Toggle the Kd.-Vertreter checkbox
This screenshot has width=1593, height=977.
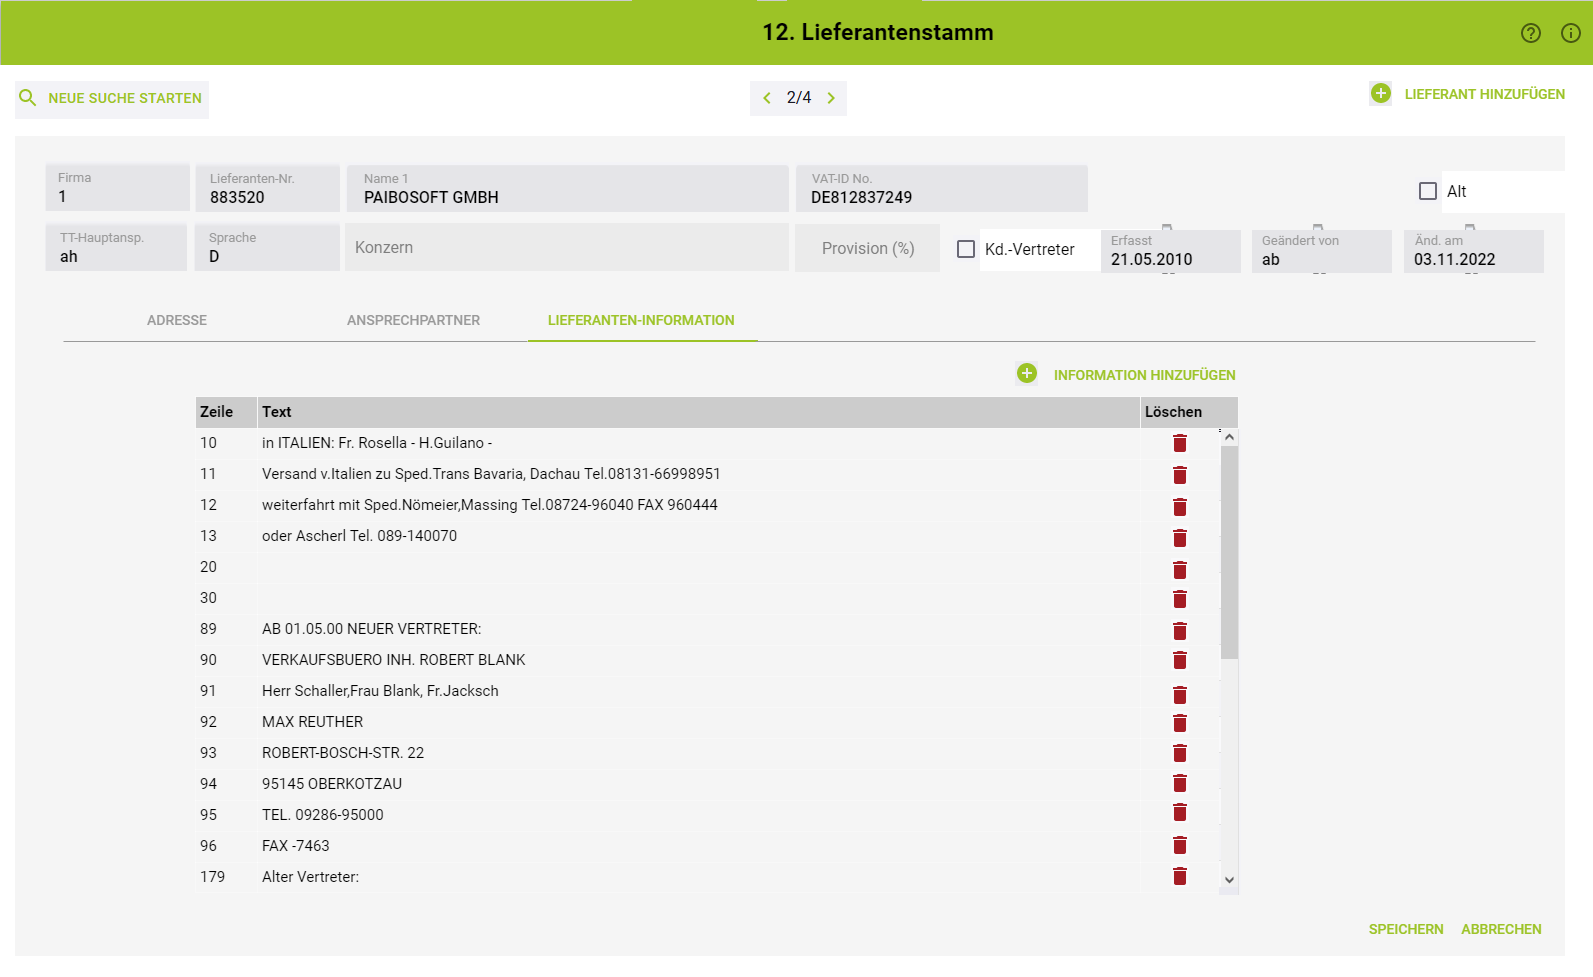point(965,249)
